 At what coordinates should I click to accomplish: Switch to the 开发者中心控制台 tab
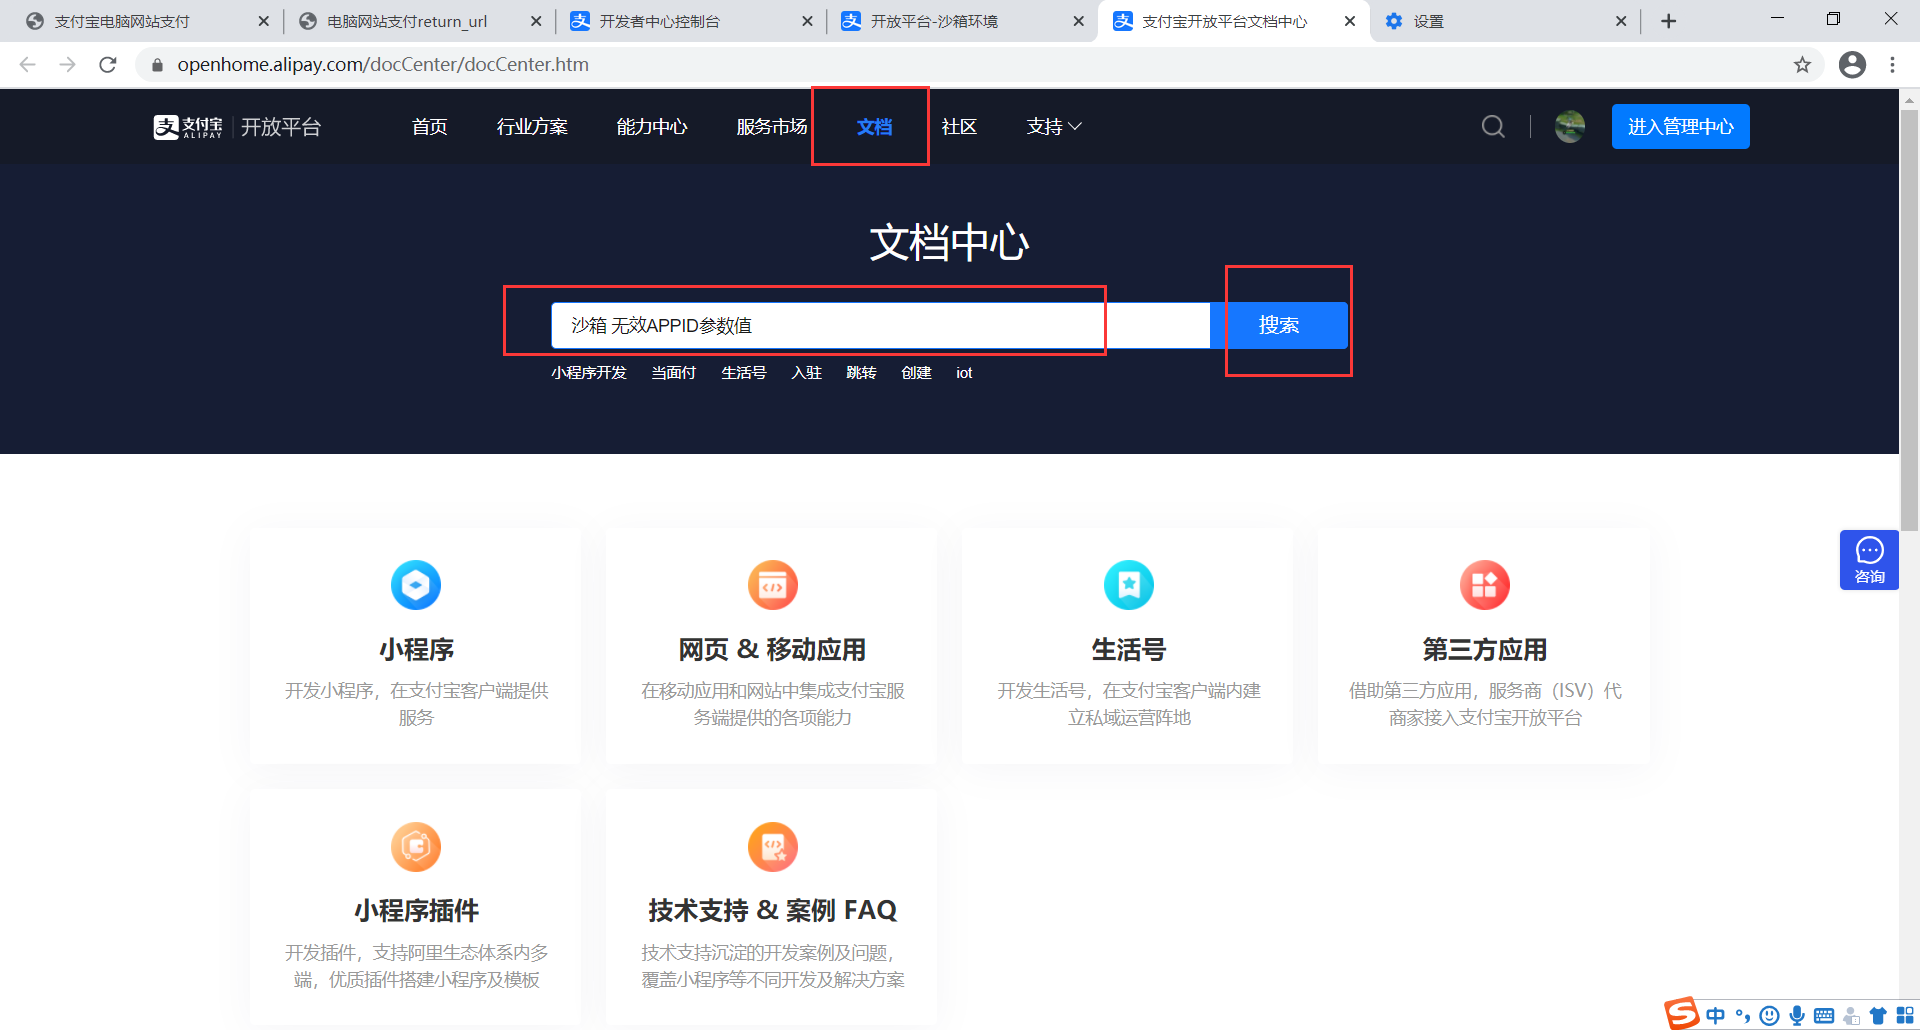[x=690, y=21]
